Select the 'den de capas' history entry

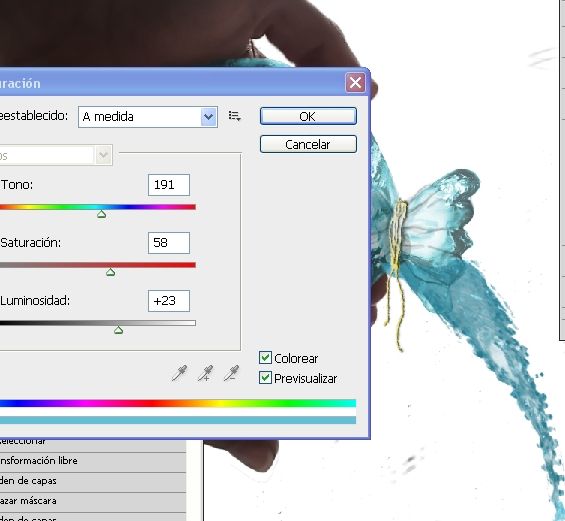pyautogui.click(x=93, y=481)
